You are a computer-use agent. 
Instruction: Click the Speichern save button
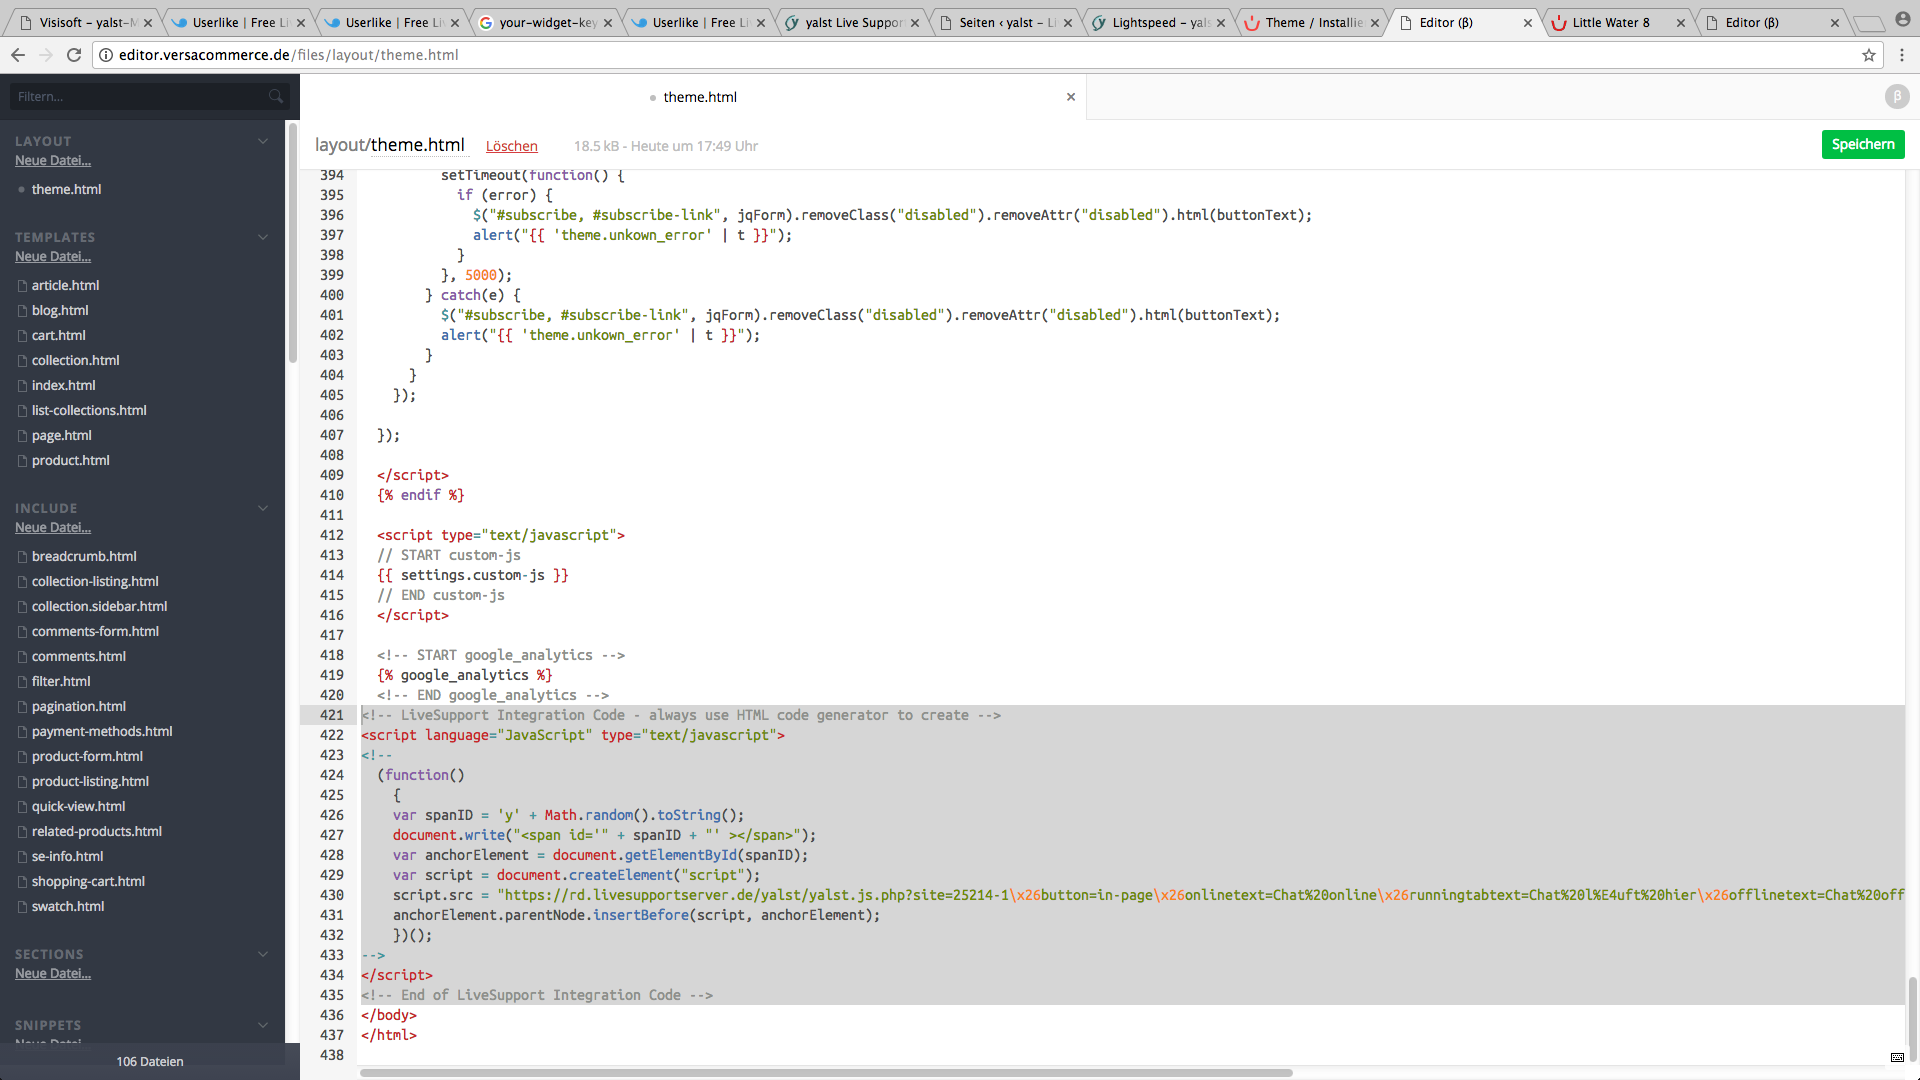[1863, 144]
